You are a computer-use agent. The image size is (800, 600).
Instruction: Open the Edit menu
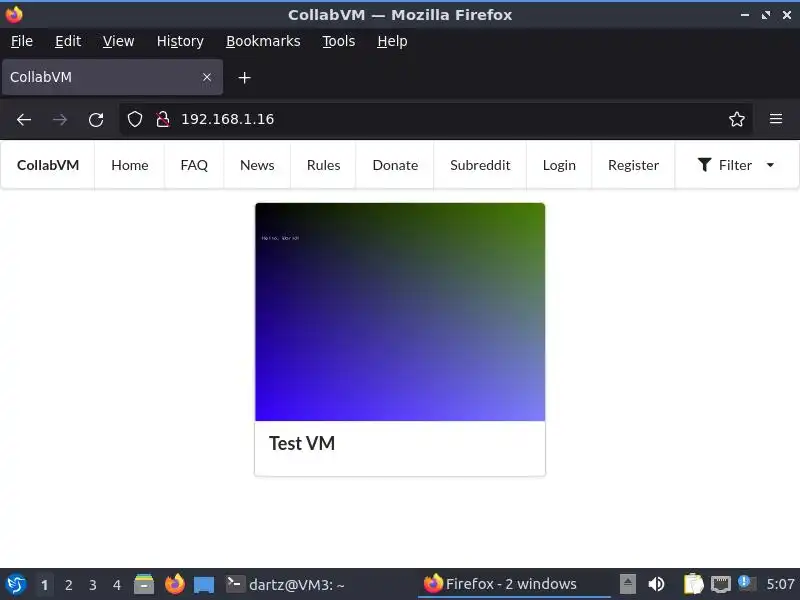pyautogui.click(x=68, y=41)
